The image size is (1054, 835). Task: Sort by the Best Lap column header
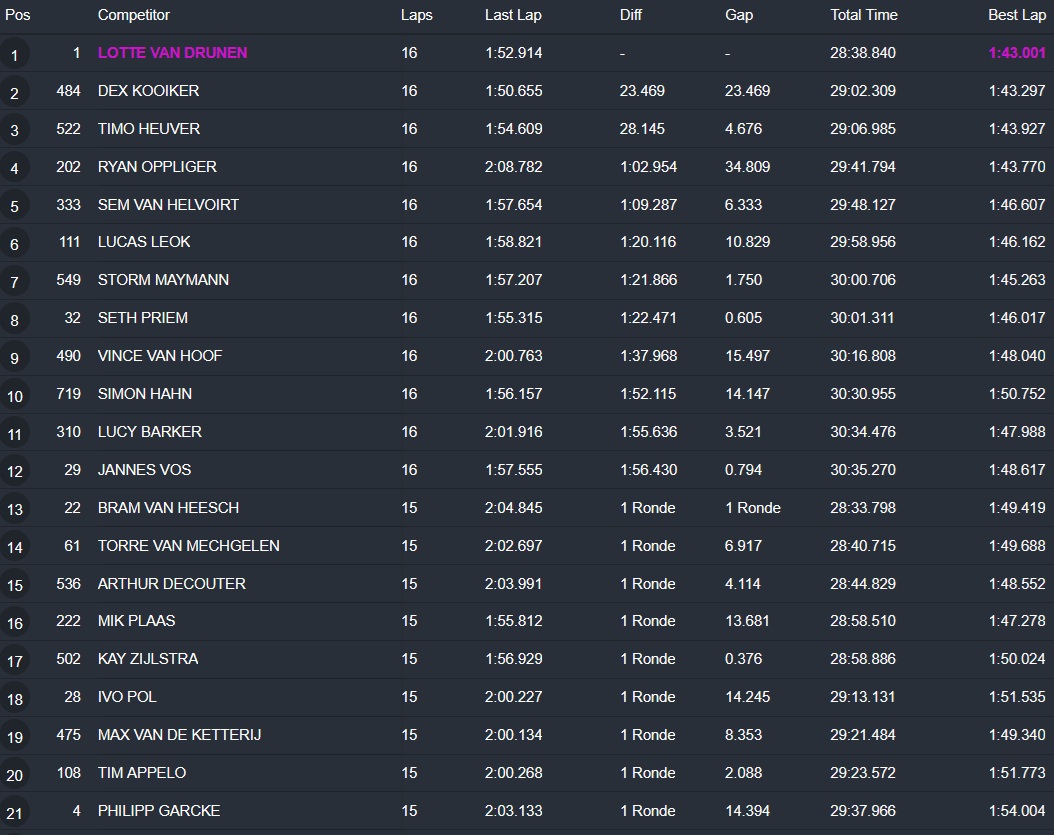point(1016,15)
